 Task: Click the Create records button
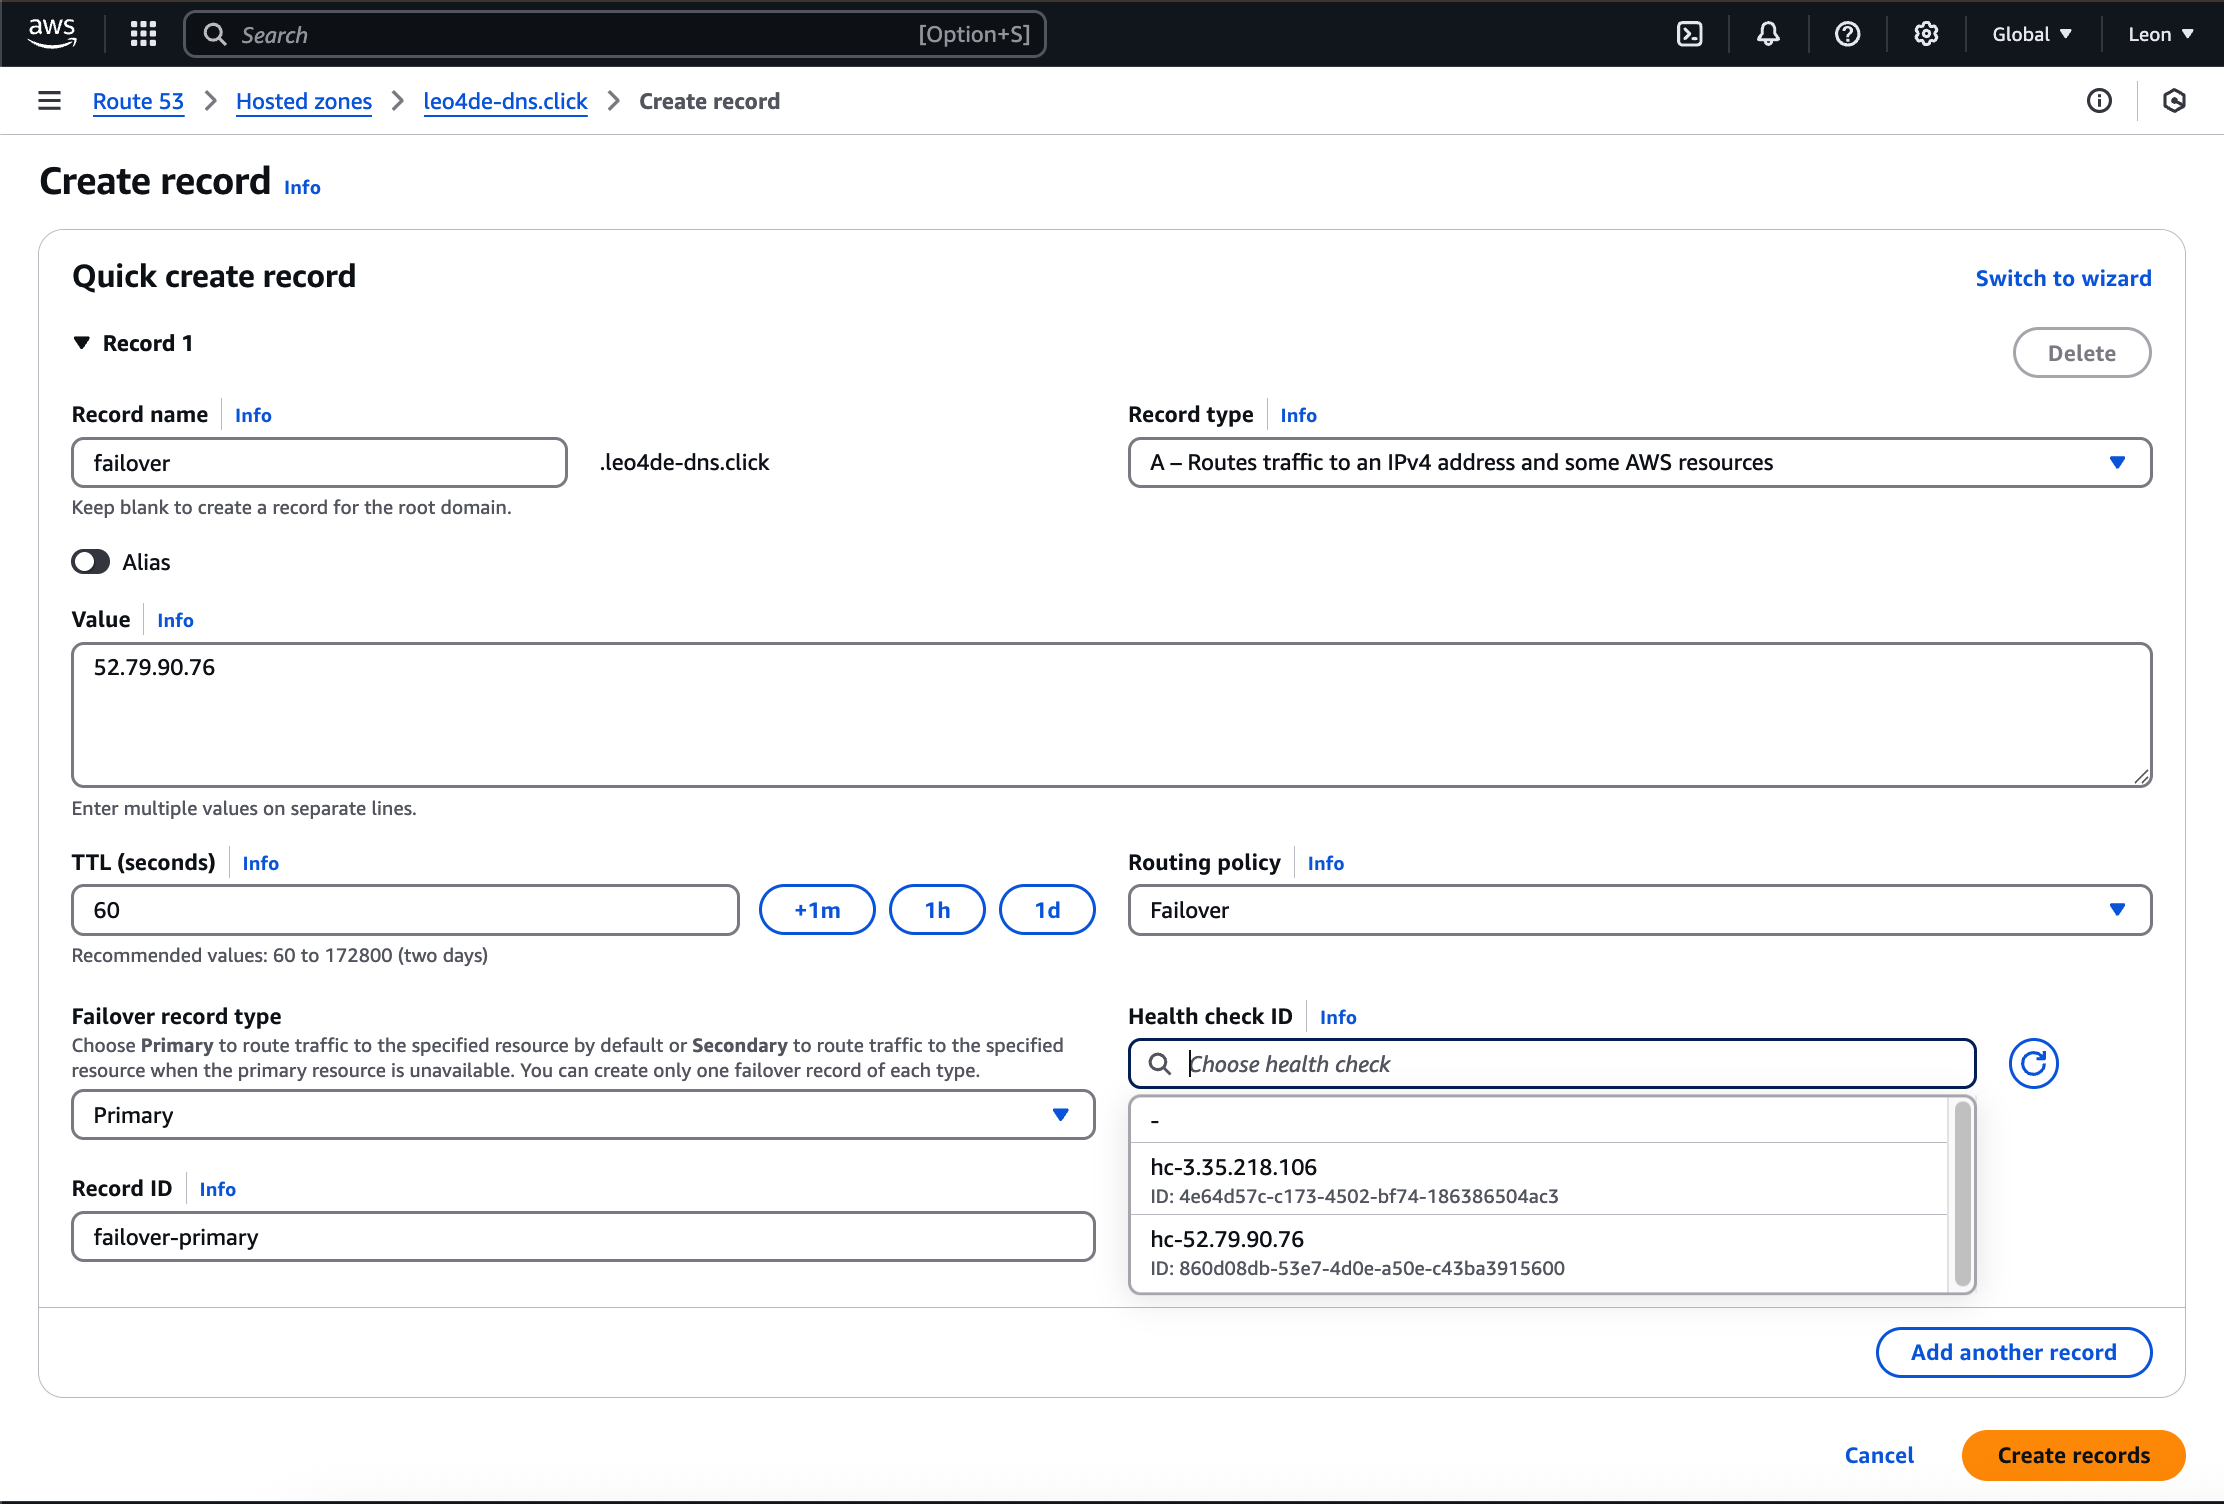tap(2073, 1455)
